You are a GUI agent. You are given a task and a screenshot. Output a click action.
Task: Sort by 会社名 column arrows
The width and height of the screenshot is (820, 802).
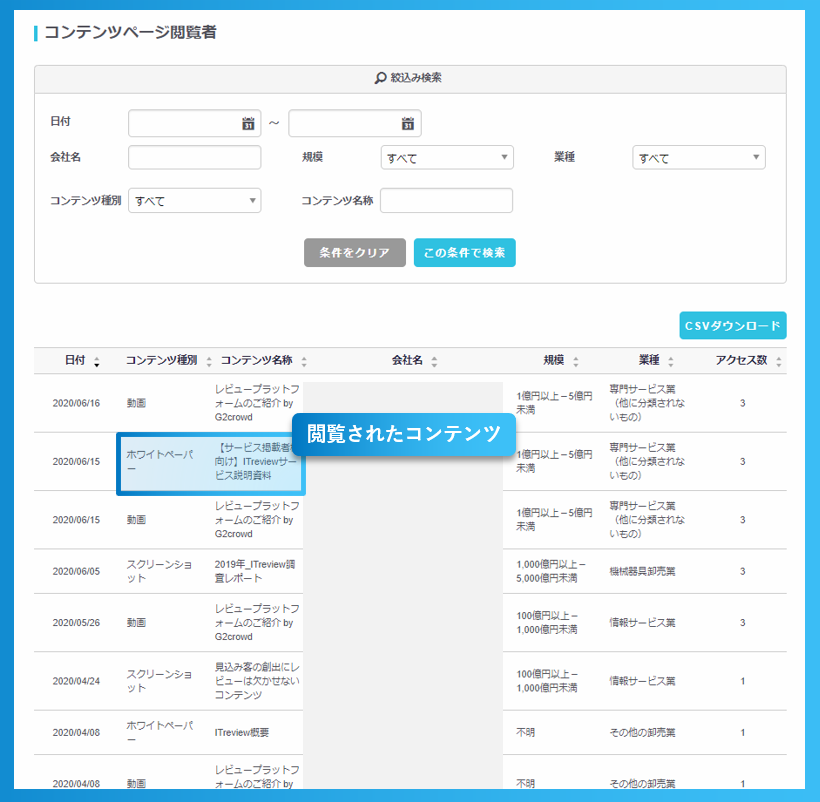(434, 362)
